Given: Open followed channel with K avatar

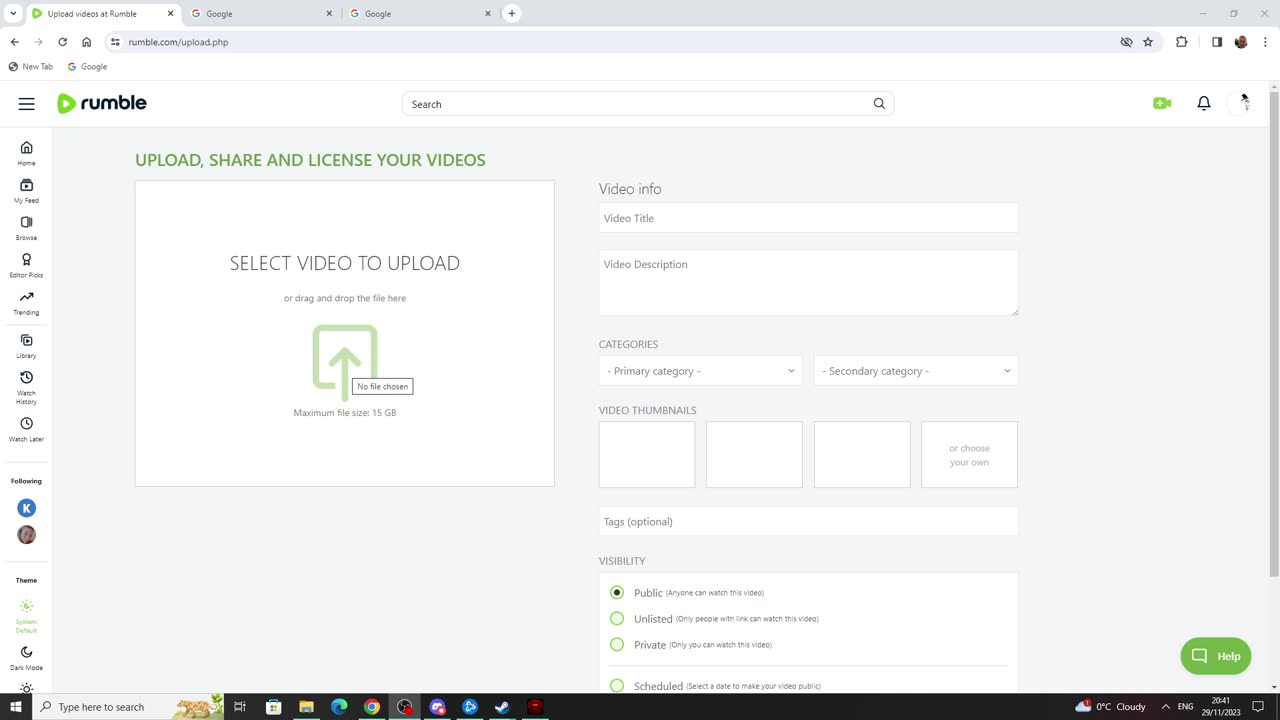Looking at the screenshot, I should tap(26, 508).
